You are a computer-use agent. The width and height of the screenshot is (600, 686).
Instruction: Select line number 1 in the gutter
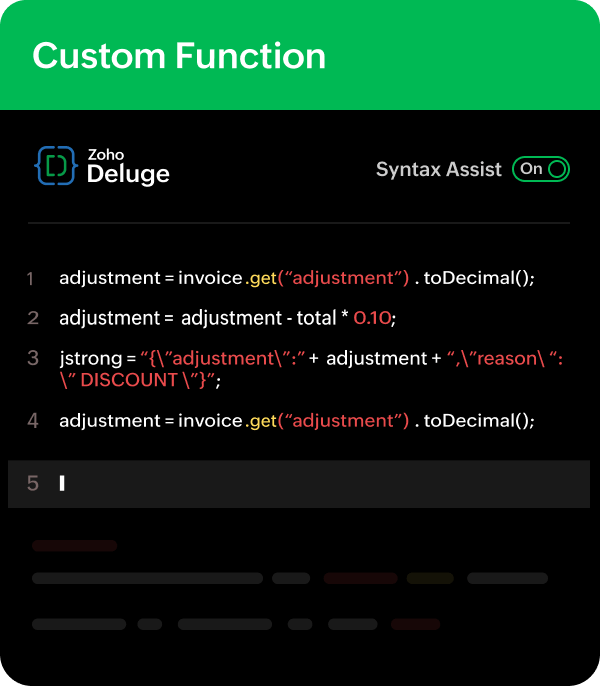pos(31,278)
